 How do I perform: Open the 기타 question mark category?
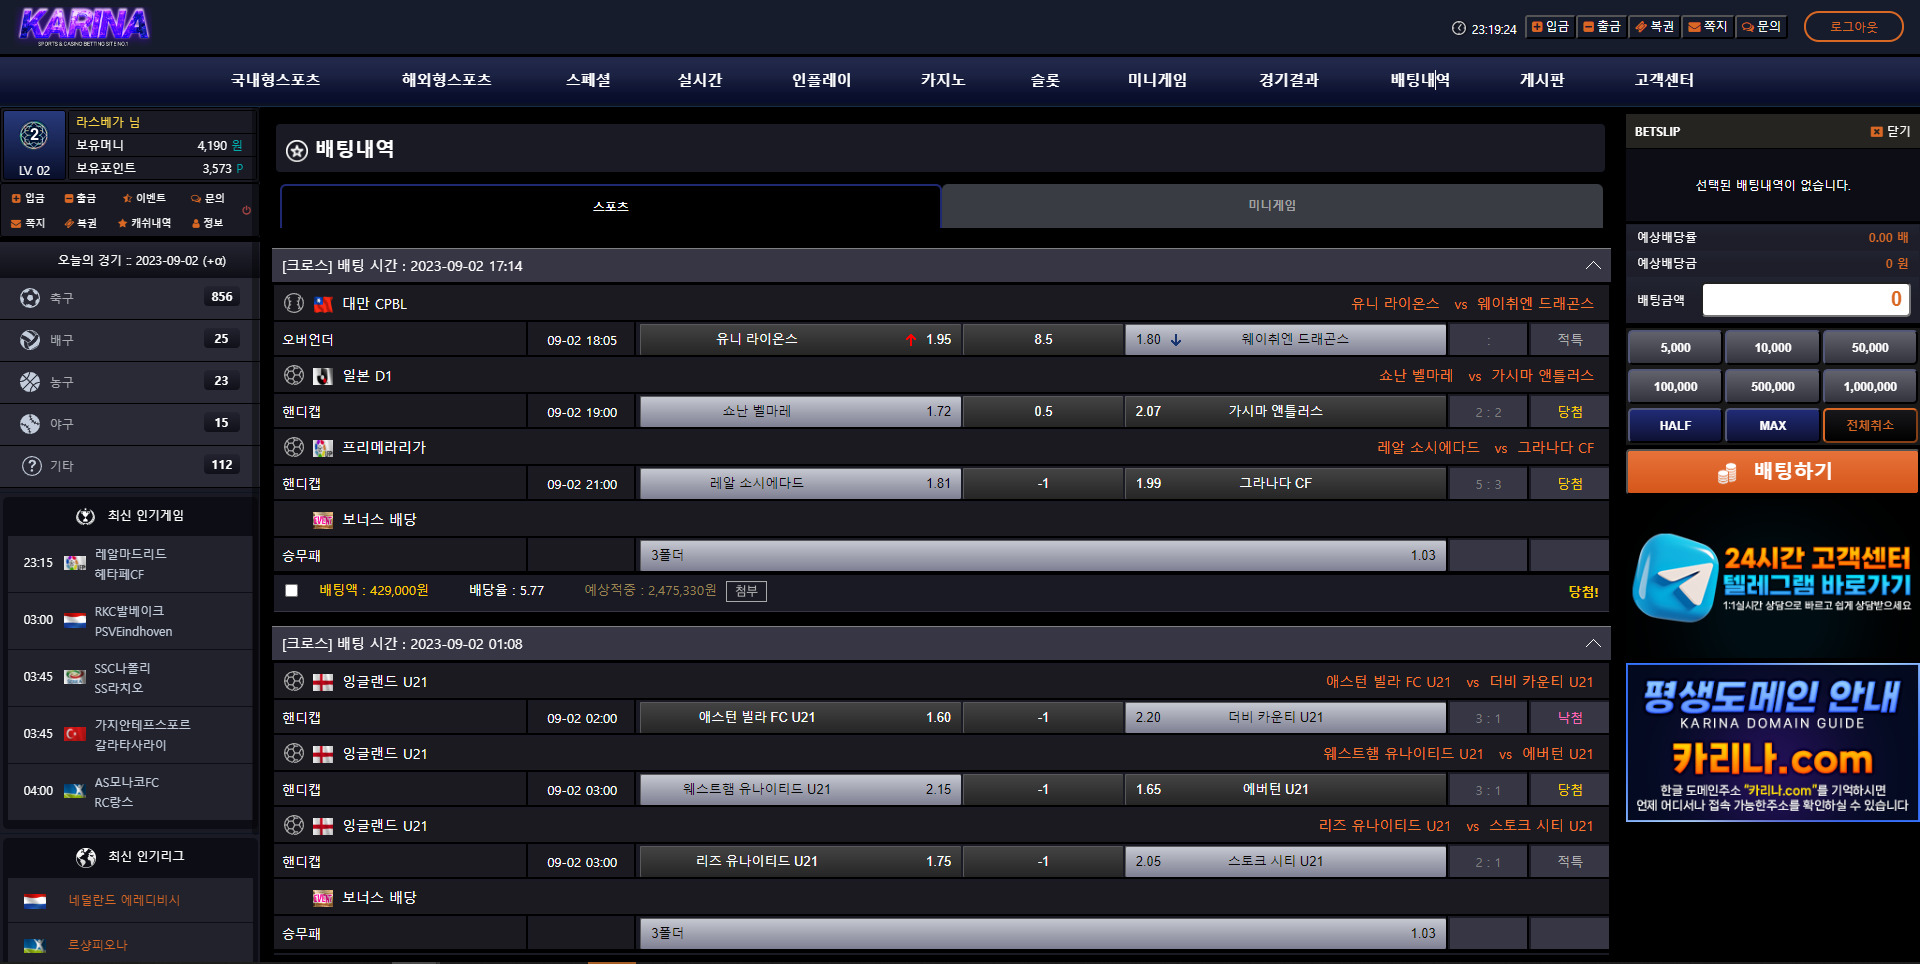(32, 466)
